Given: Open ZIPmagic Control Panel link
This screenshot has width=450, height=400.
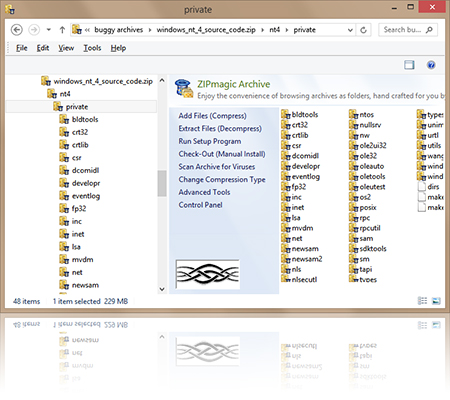Looking at the screenshot, I should pos(200,205).
